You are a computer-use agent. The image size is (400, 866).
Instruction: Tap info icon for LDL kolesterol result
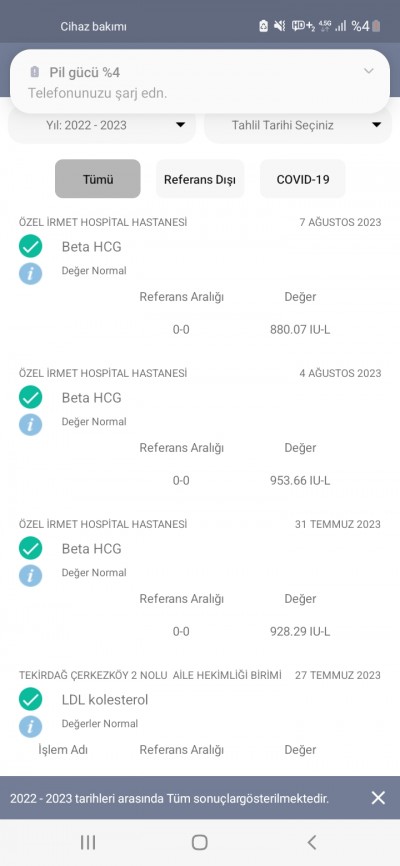30,726
